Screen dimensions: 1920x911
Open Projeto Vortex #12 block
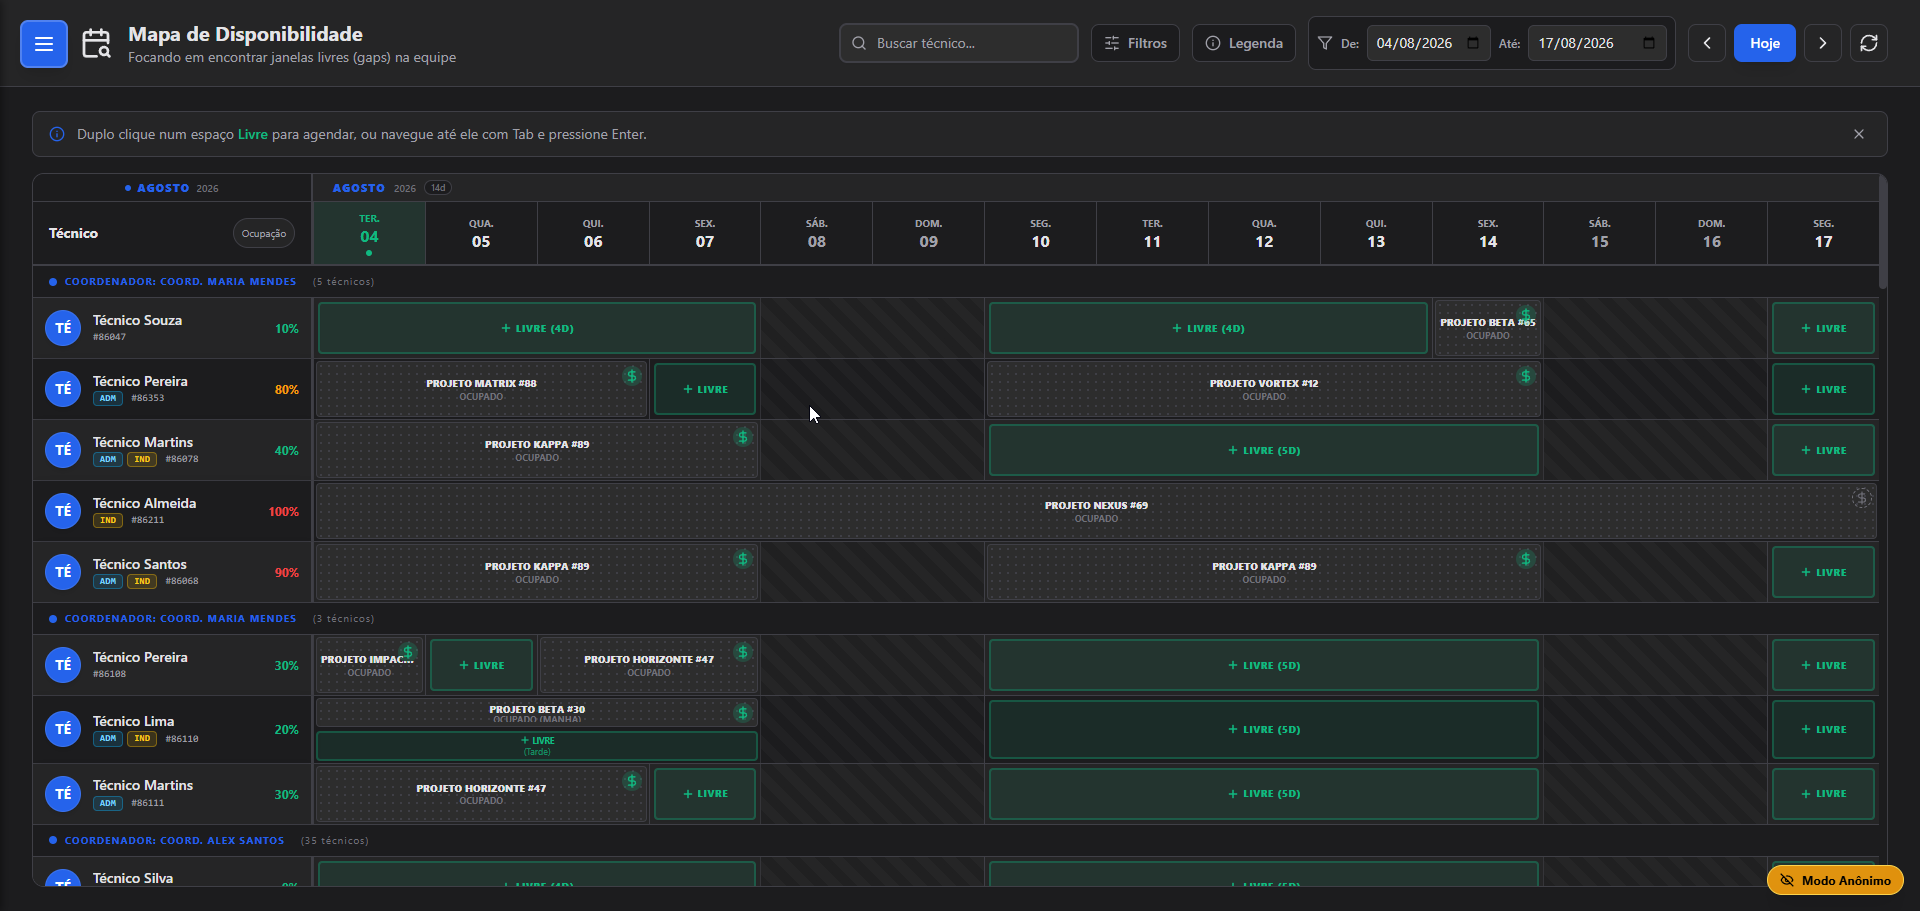[1264, 389]
